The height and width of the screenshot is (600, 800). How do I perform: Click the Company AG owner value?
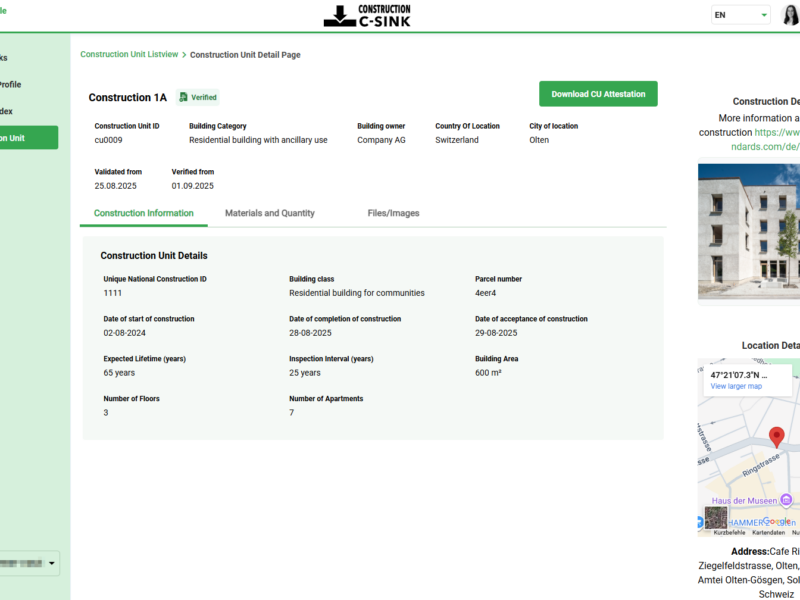click(381, 140)
